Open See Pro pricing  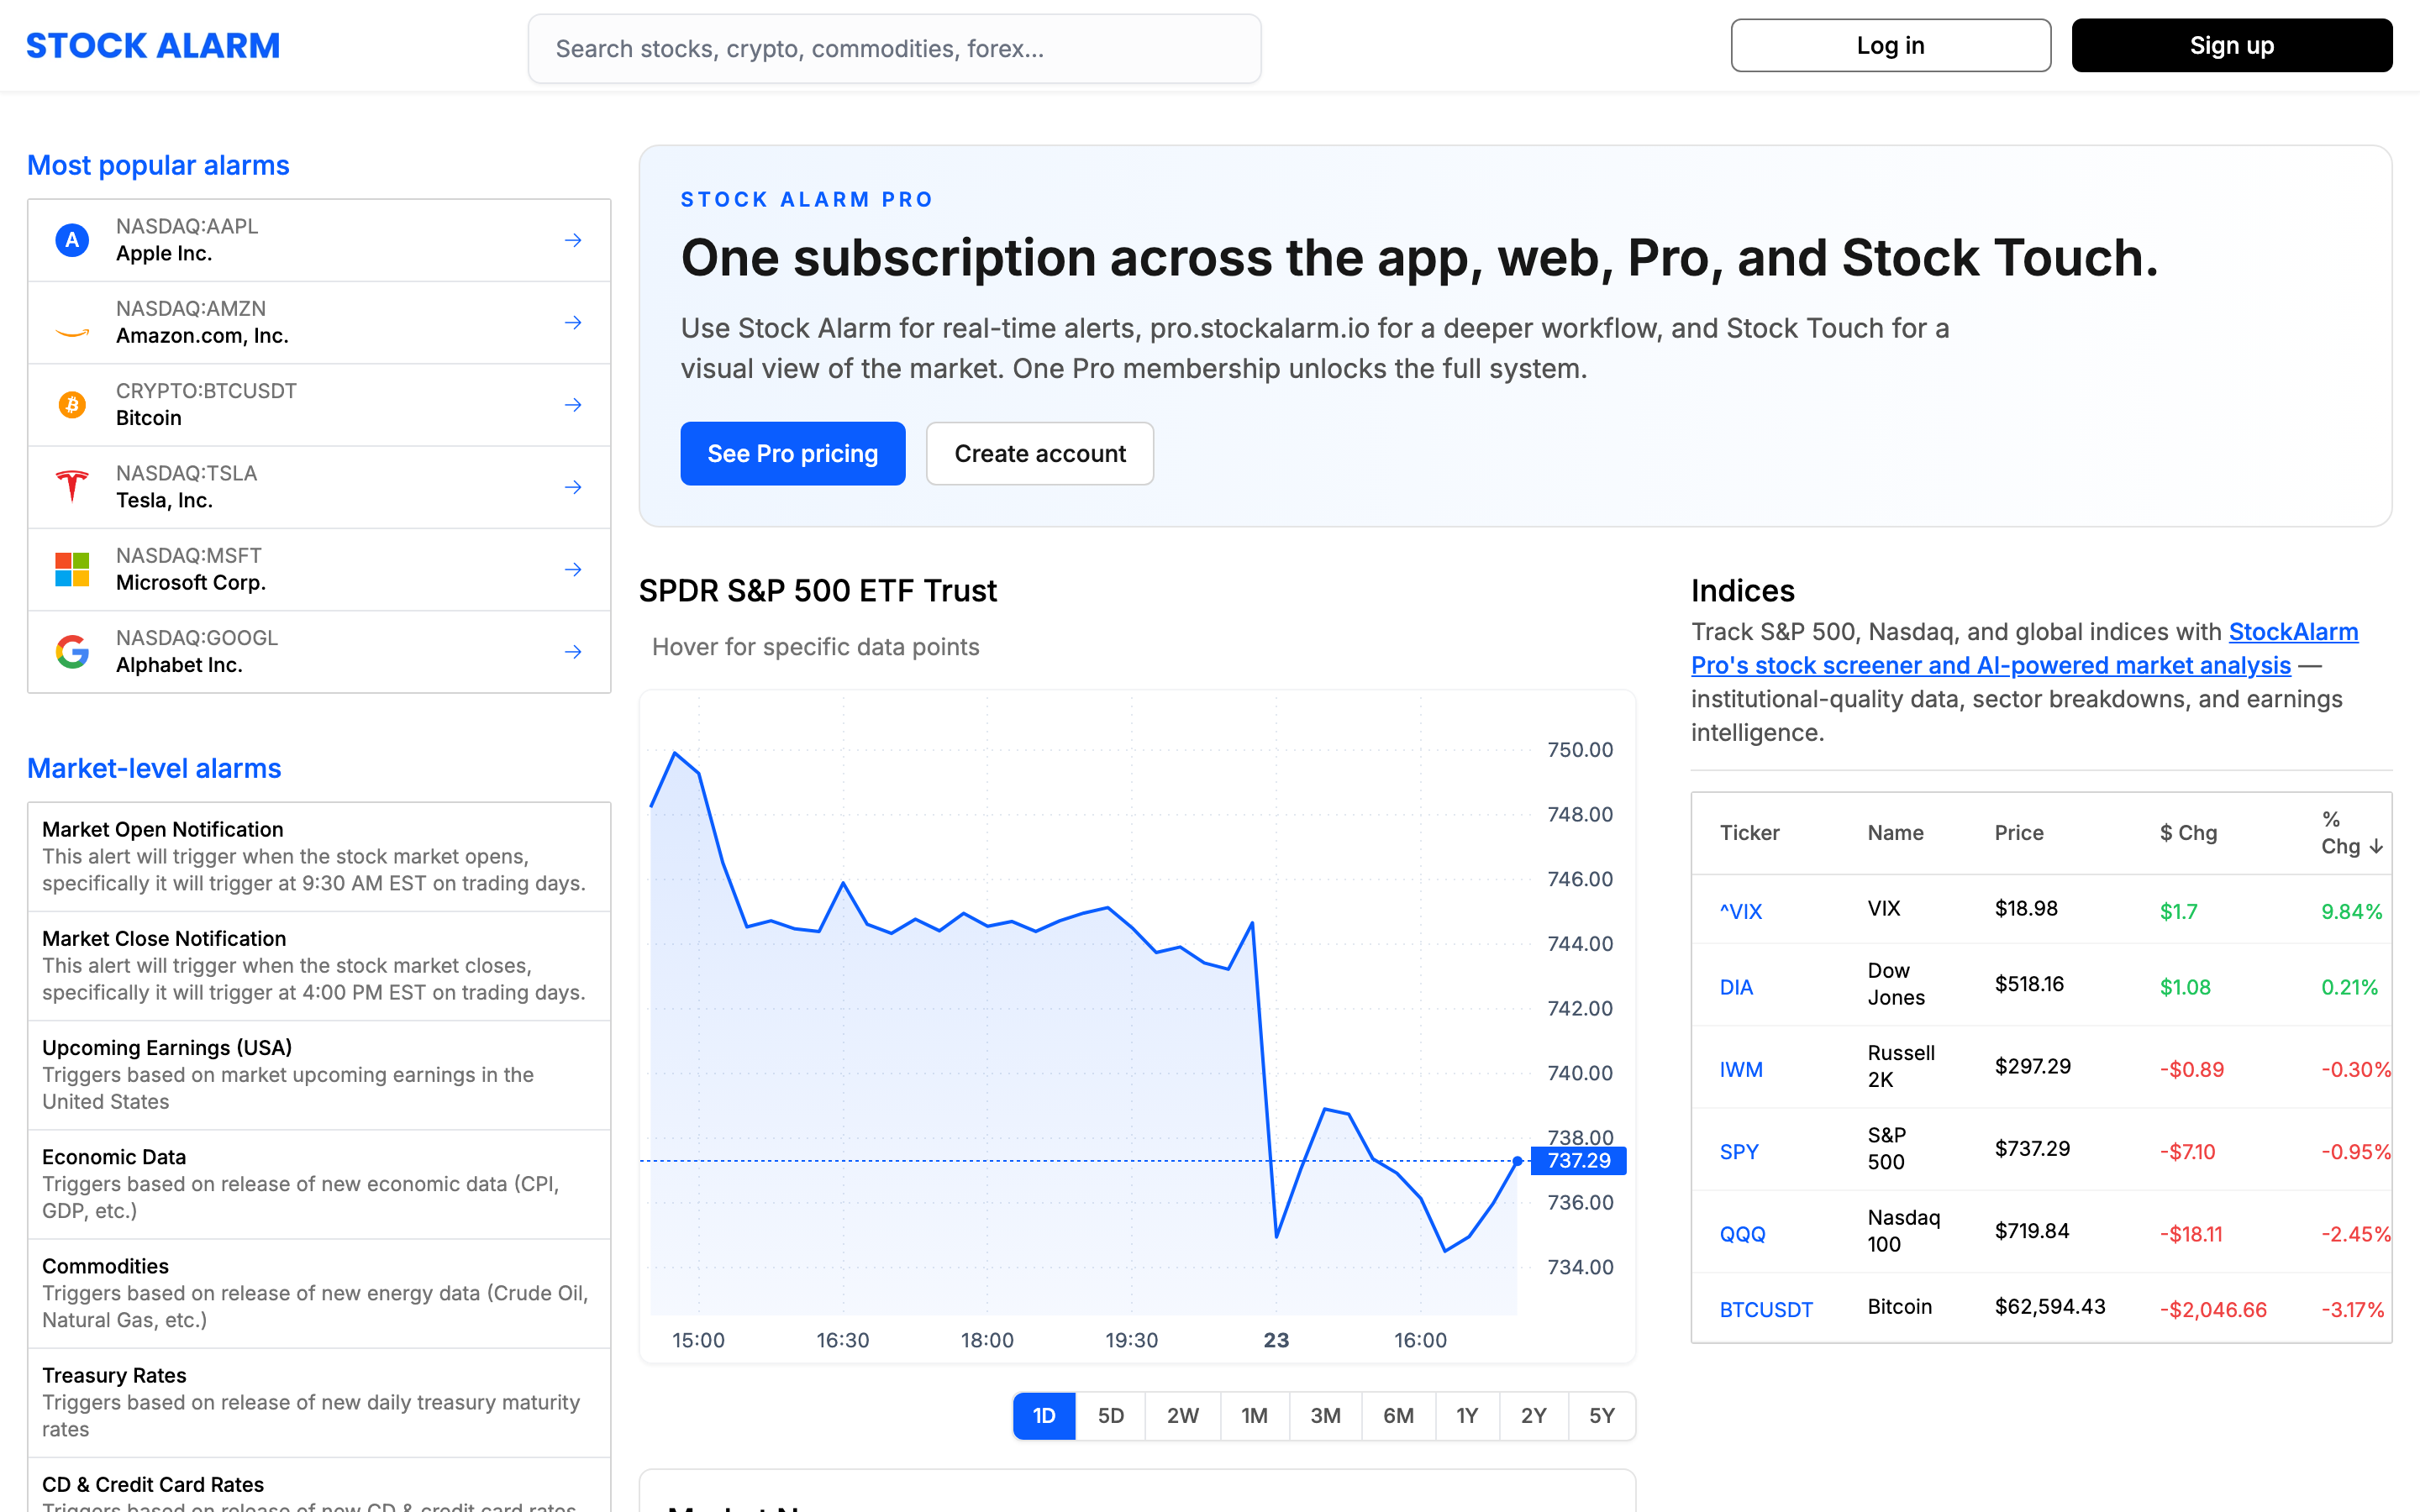(793, 454)
